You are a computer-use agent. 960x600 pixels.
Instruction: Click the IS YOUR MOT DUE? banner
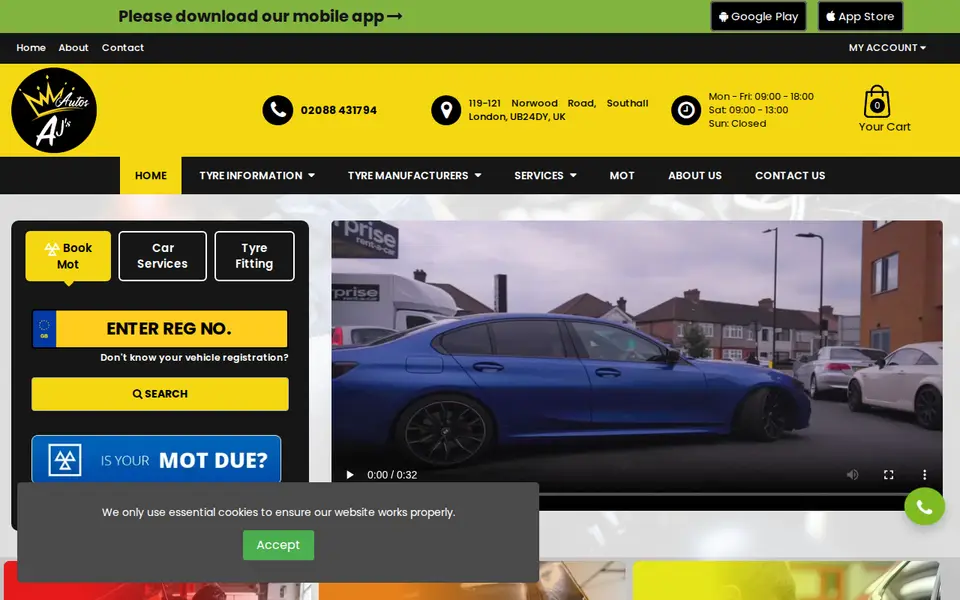[x=156, y=459]
